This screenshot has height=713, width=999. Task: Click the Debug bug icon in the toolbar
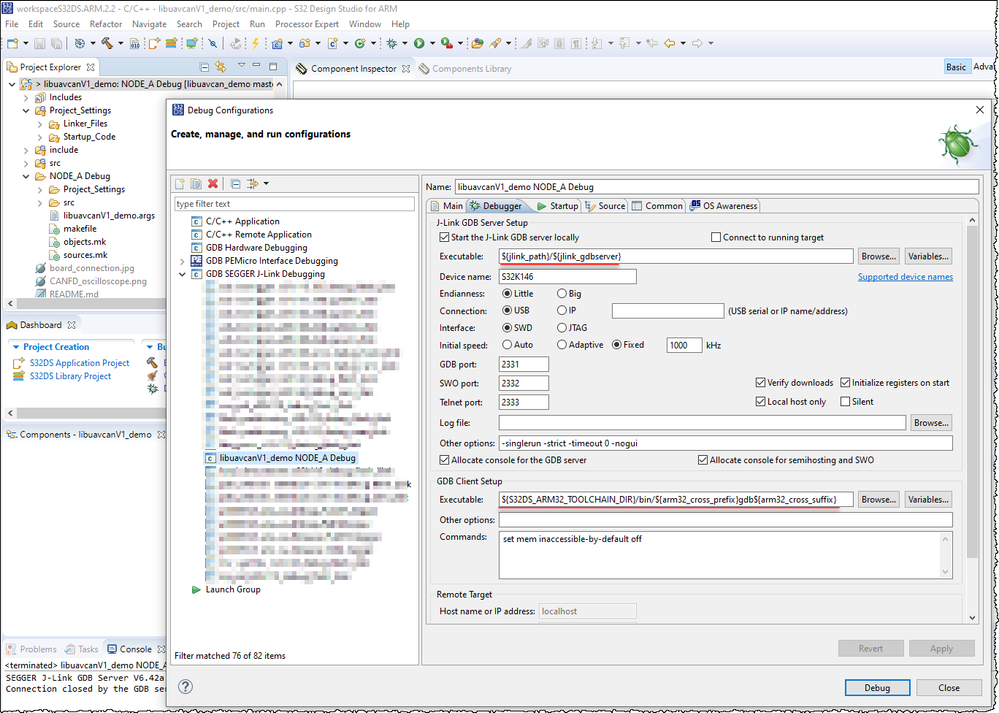(392, 43)
